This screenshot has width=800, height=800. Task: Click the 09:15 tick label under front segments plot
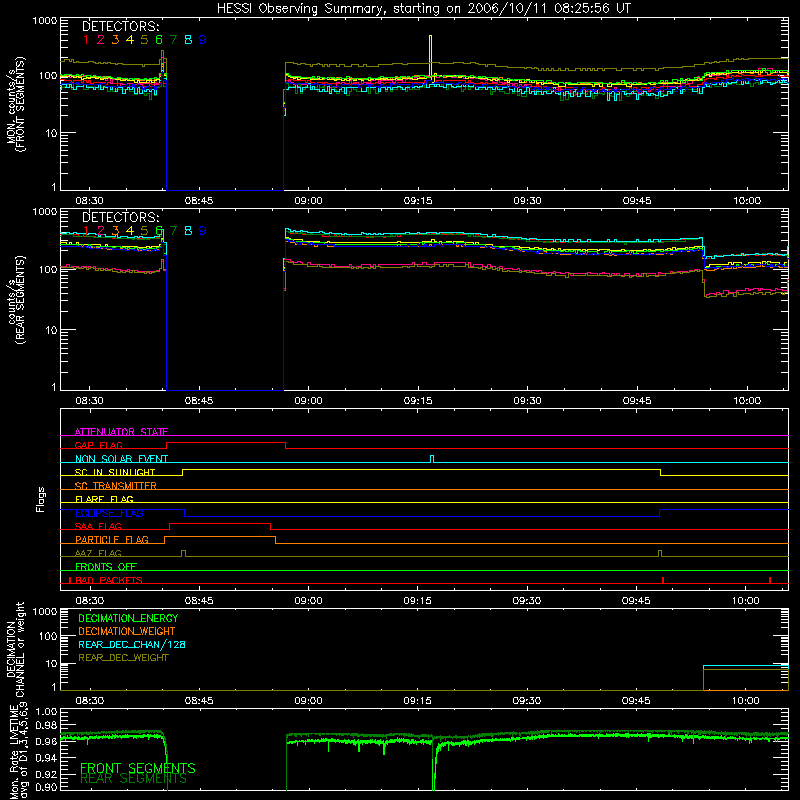418,201
